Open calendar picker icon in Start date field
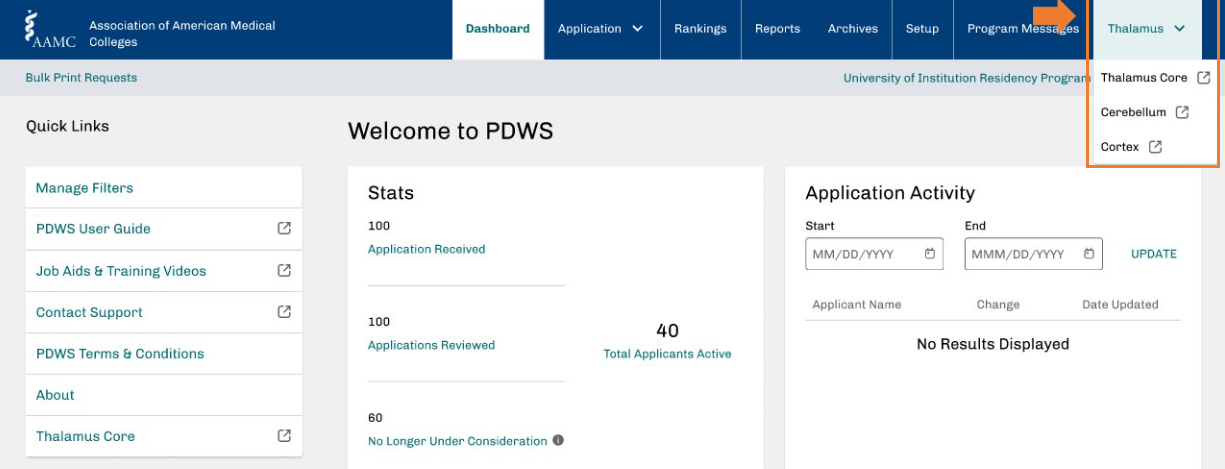The height and width of the screenshot is (469, 1225). coord(930,254)
